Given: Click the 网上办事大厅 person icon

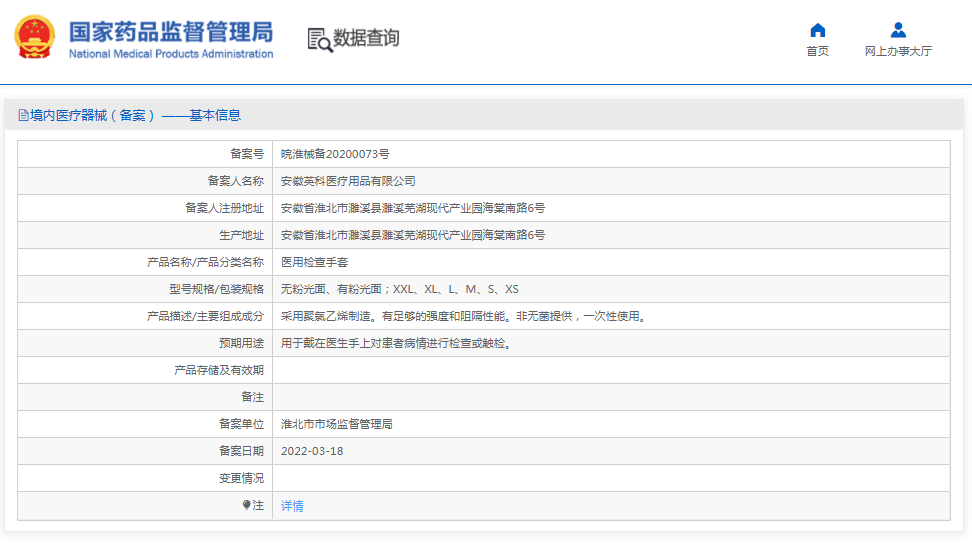Looking at the screenshot, I should [898, 30].
